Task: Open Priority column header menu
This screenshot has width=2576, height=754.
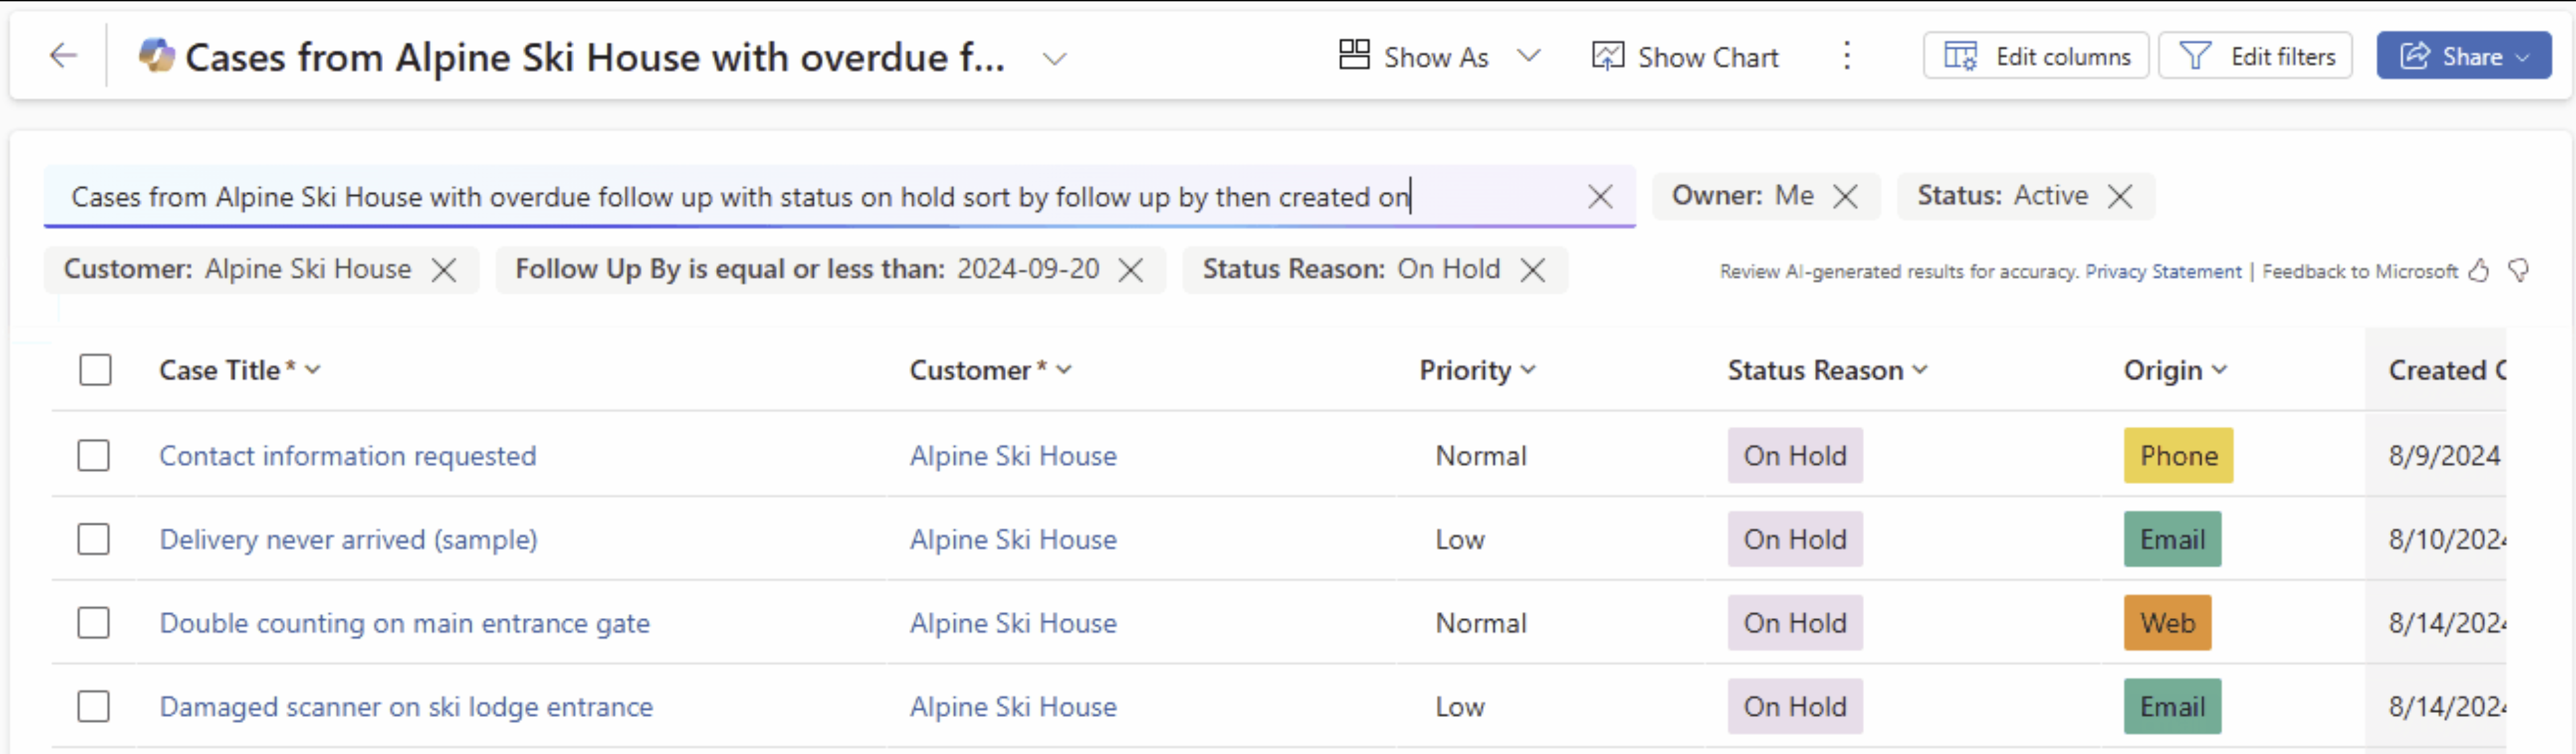Action: [x=1477, y=370]
